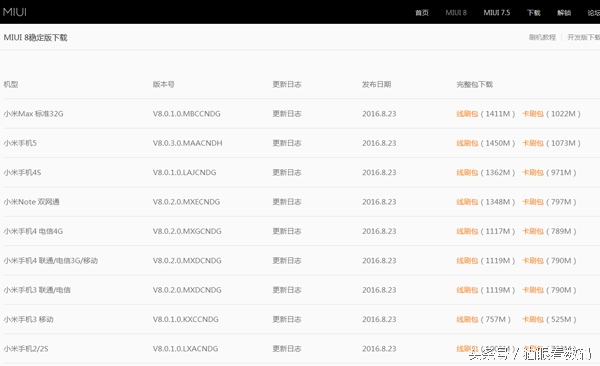Download 卡刷包 for 小米手机3 联通/电信
The height and width of the screenshot is (366, 600).
533,290
